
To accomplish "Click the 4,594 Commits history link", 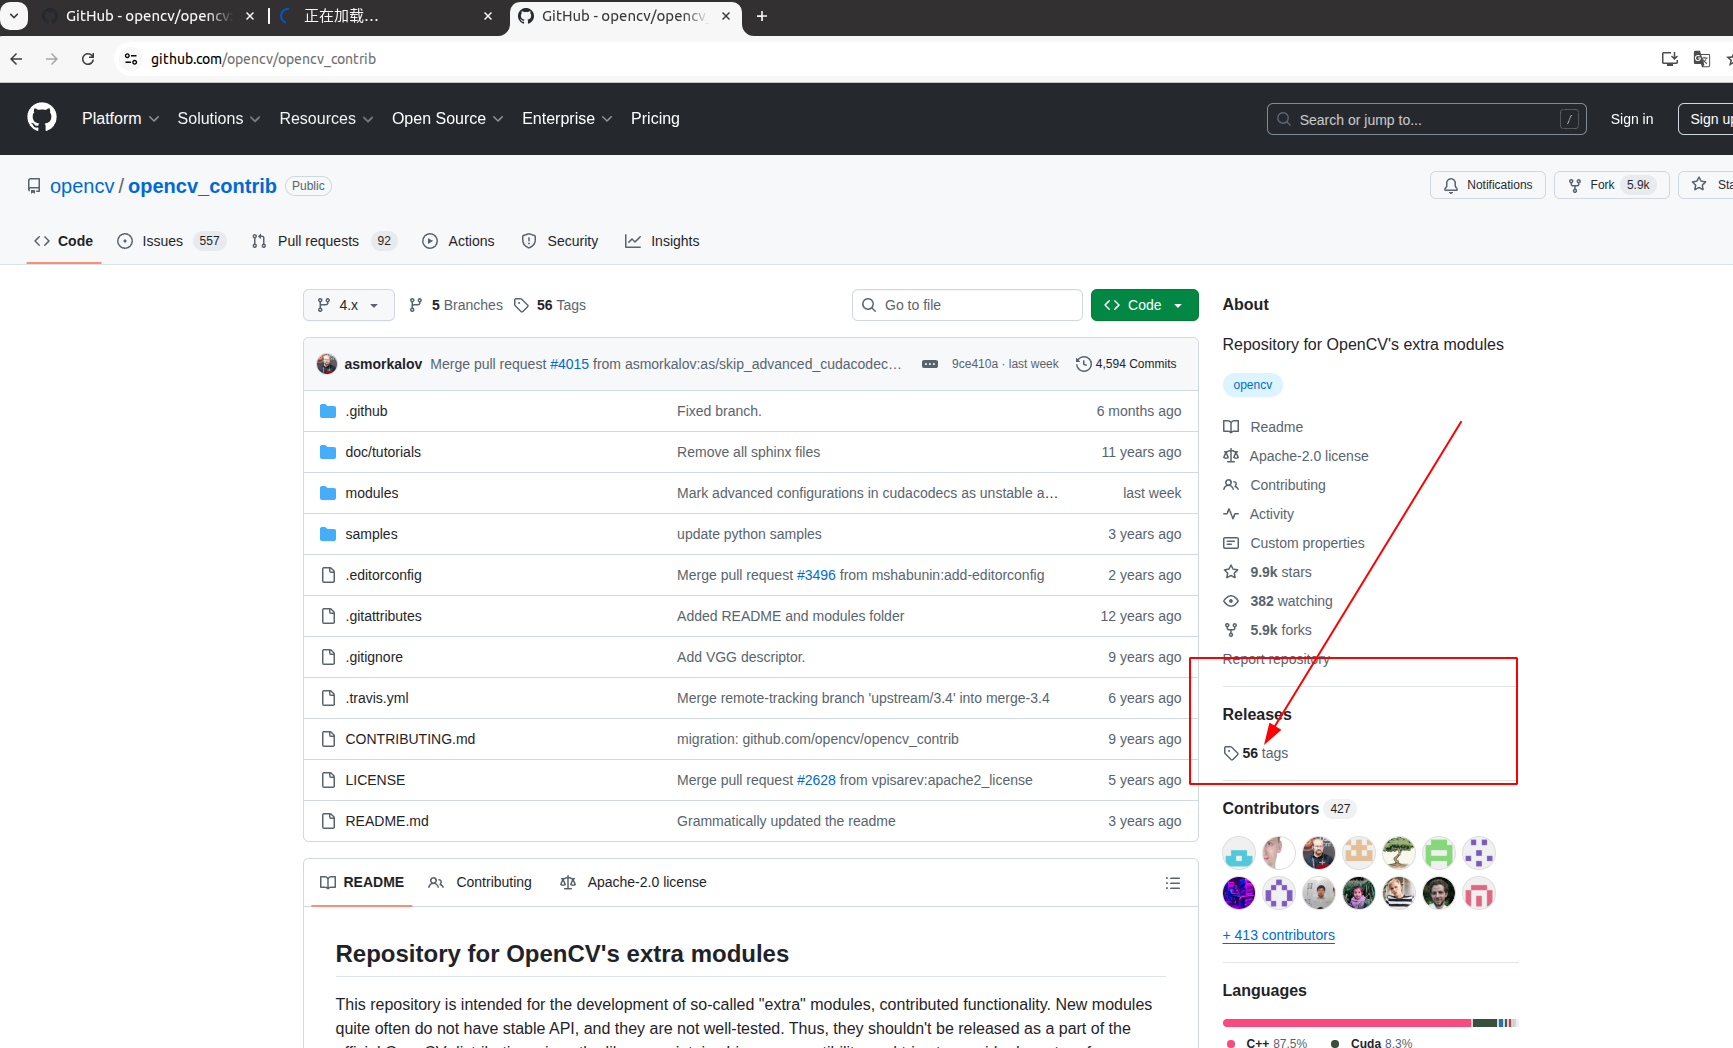I will [1126, 364].
